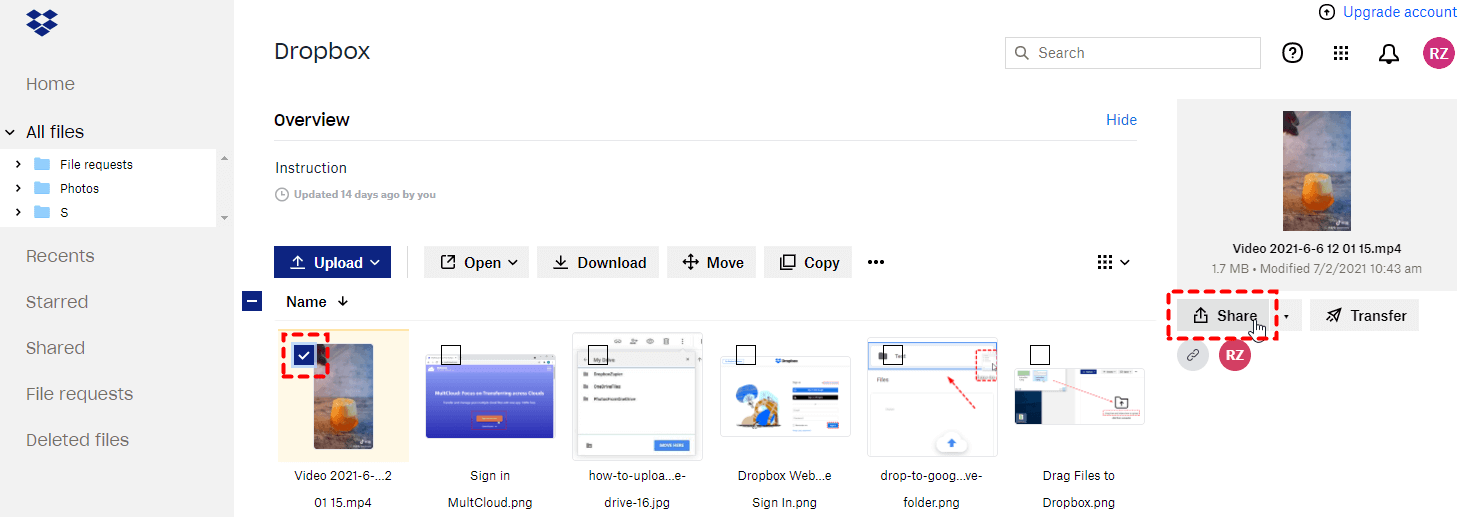This screenshot has width=1461, height=517.
Task: Click inside the Search input field
Action: point(1132,53)
